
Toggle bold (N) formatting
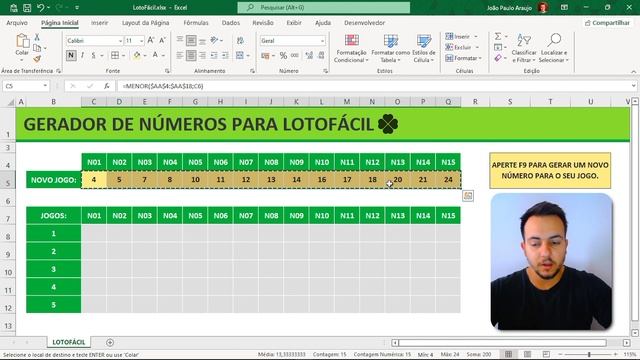pos(71,55)
